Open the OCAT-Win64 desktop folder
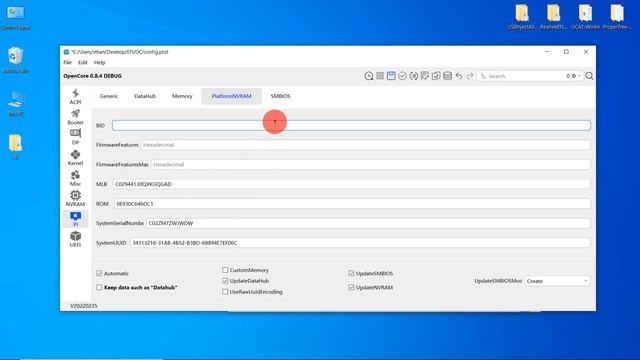640x360 pixels. coord(585,17)
